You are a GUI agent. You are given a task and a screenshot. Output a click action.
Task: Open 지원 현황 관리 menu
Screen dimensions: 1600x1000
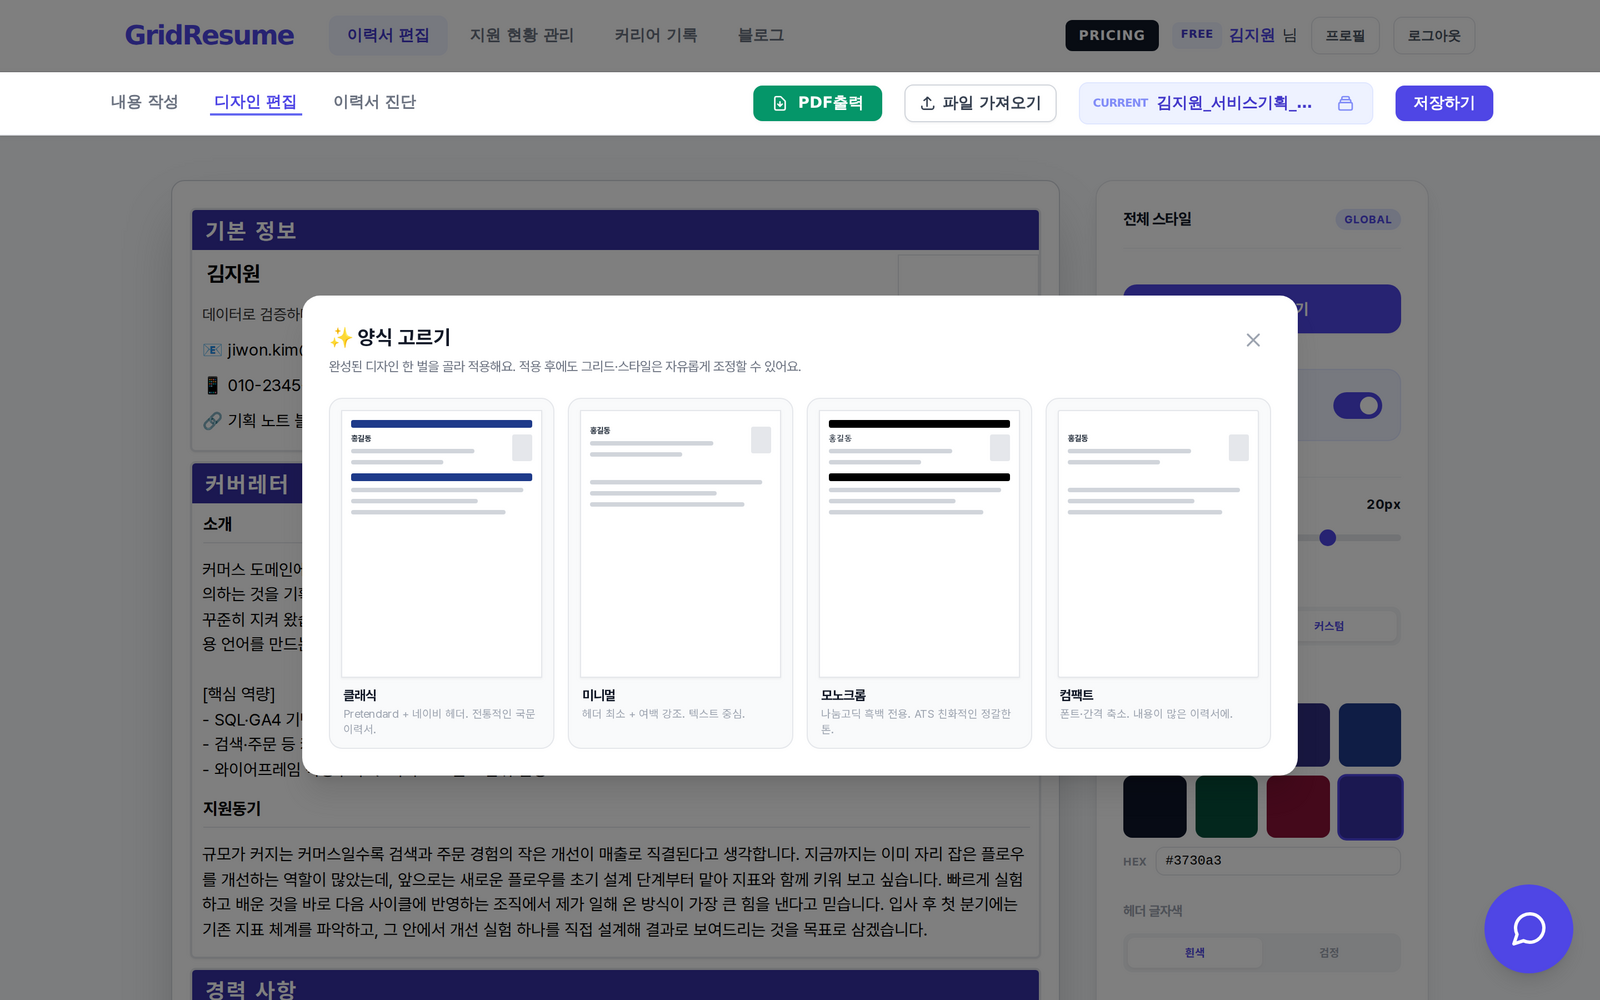(x=522, y=35)
